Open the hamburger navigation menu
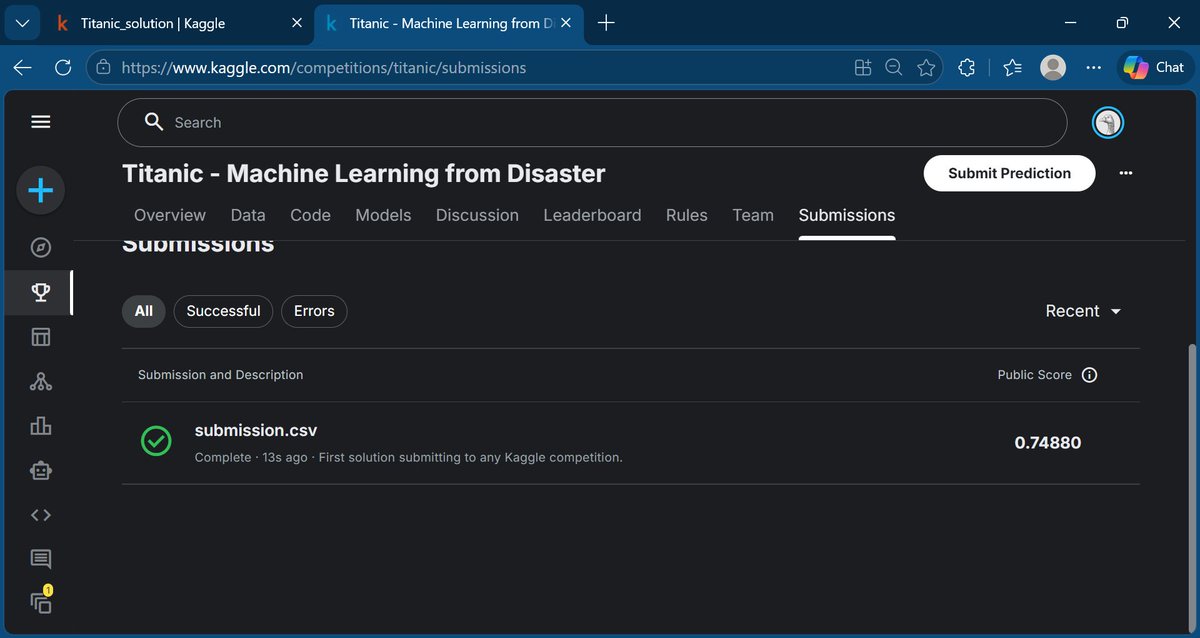 [40, 122]
